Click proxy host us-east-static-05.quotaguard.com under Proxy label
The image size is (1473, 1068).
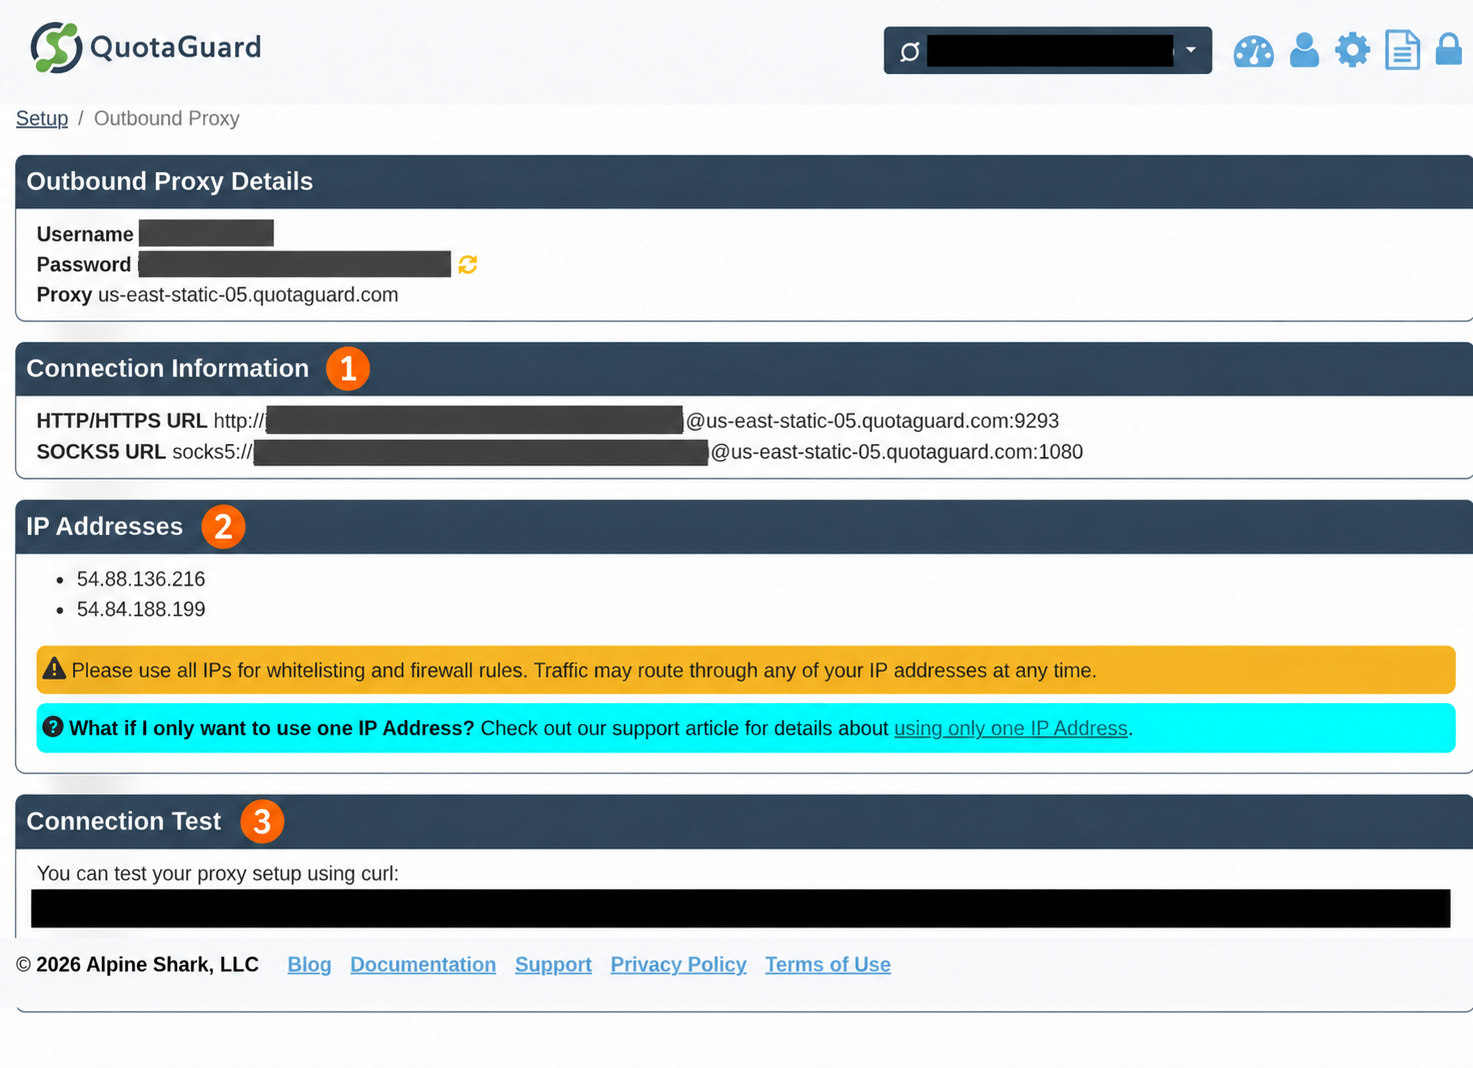(248, 295)
